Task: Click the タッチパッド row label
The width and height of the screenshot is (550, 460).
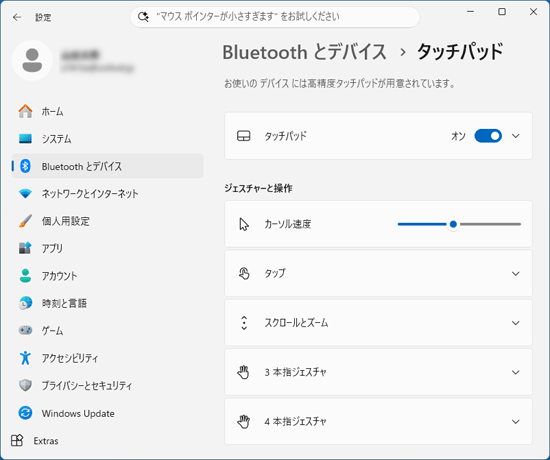Action: coord(286,136)
